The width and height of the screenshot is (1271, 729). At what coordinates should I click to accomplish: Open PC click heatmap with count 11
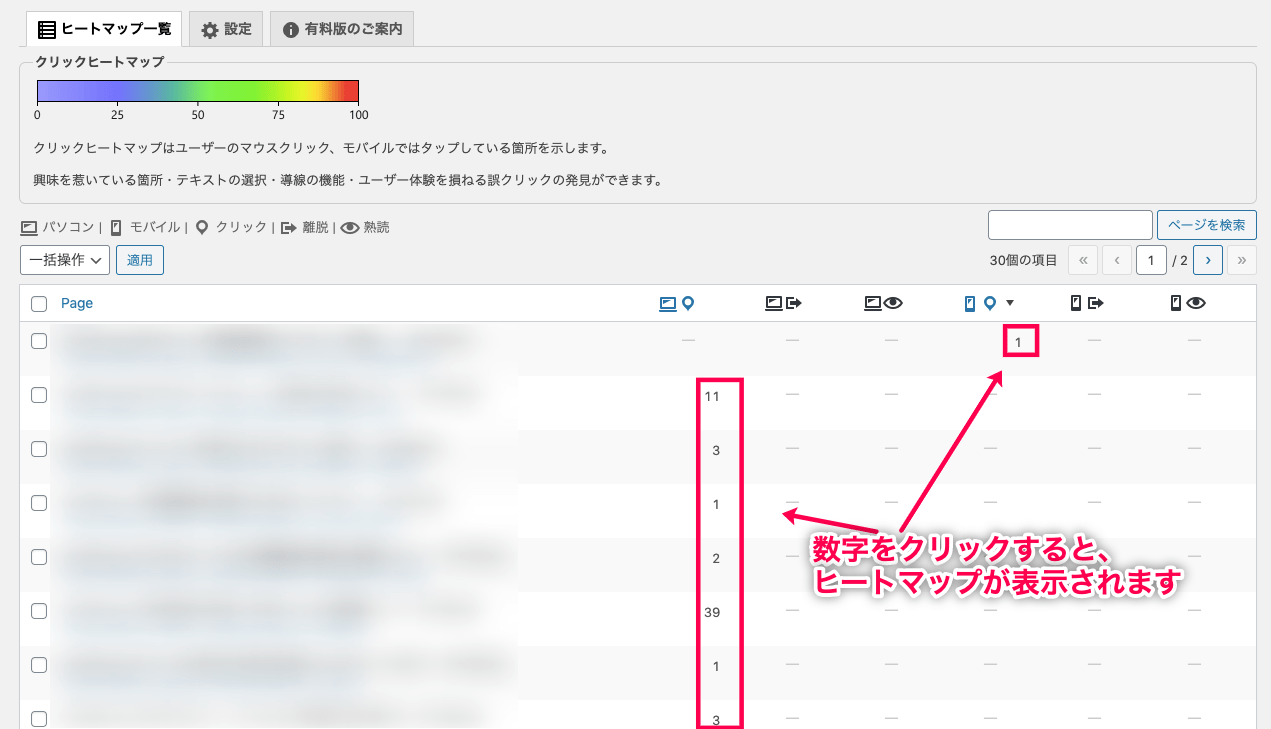[x=712, y=396]
